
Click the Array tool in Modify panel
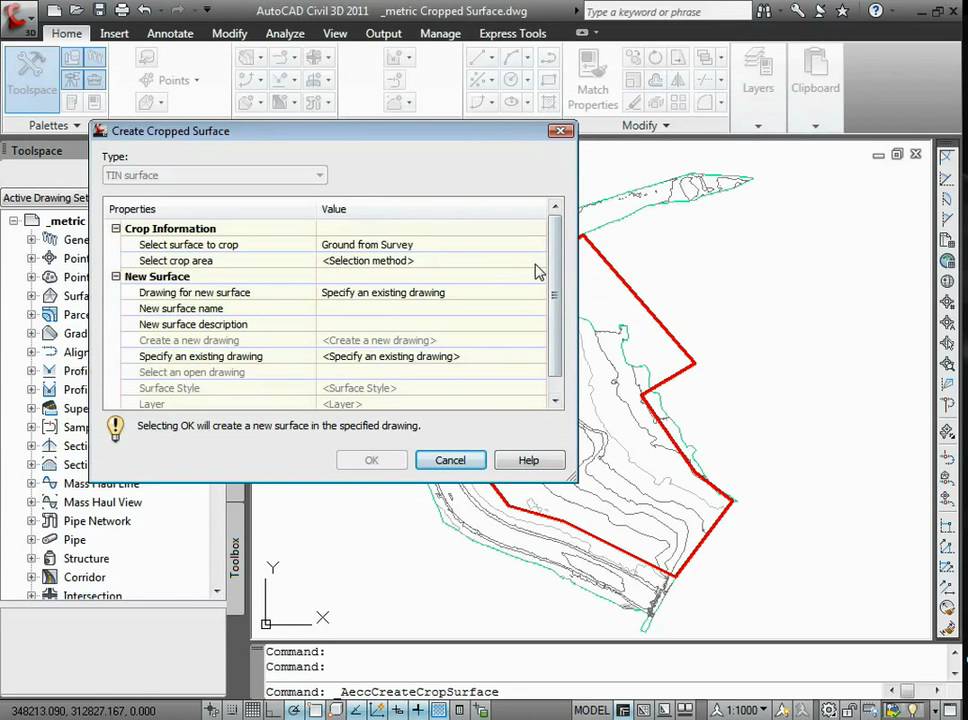(x=678, y=102)
